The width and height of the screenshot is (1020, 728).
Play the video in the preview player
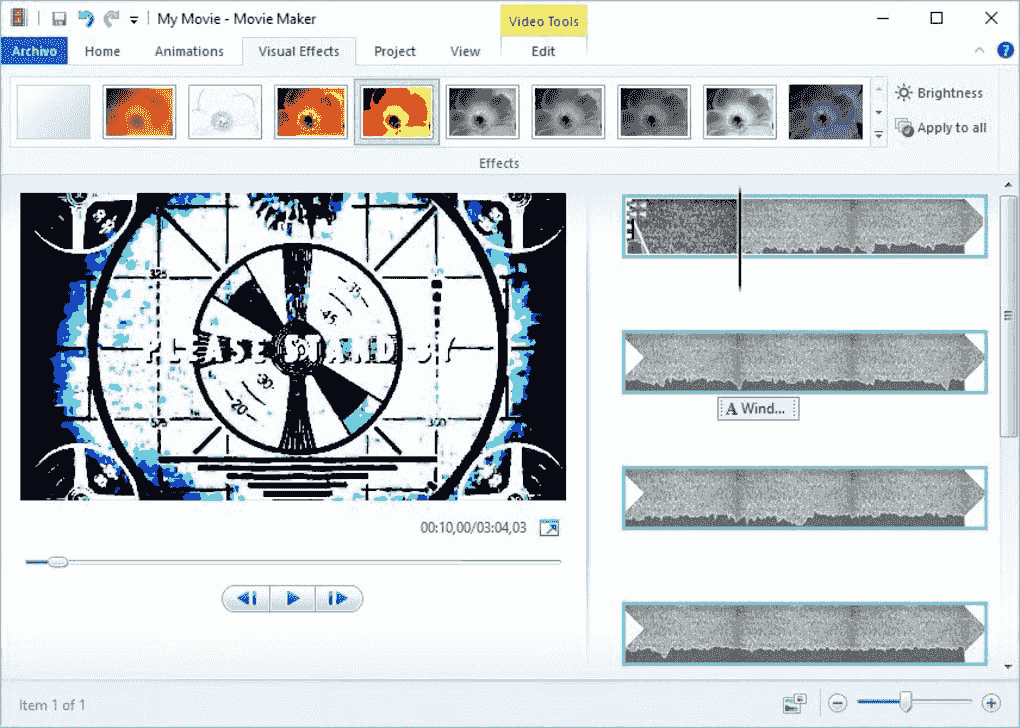pos(293,598)
